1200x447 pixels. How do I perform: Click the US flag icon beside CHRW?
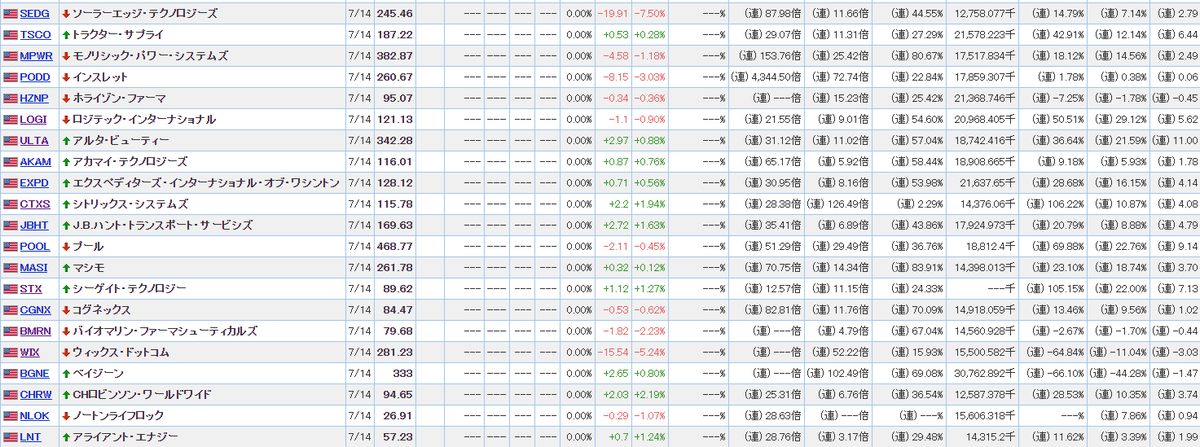pyautogui.click(x=10, y=394)
